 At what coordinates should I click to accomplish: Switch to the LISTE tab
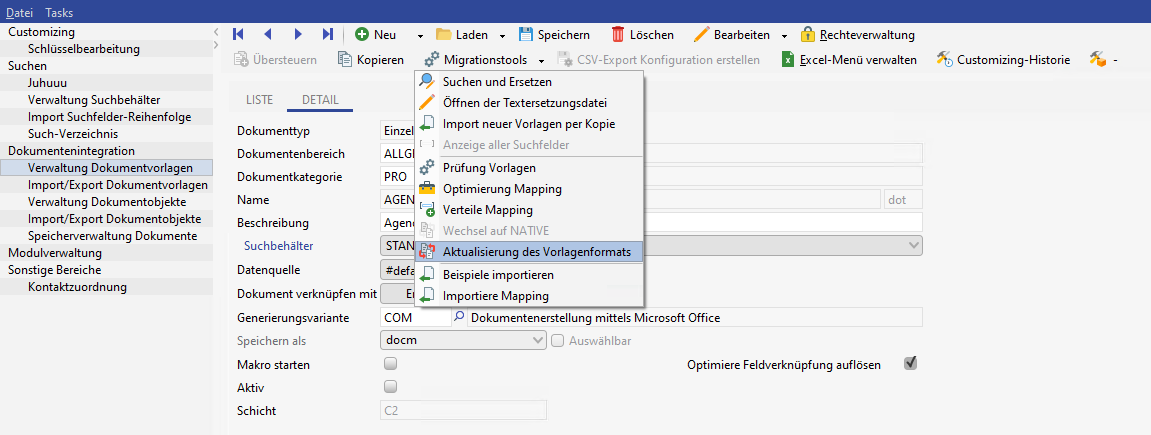[259, 100]
